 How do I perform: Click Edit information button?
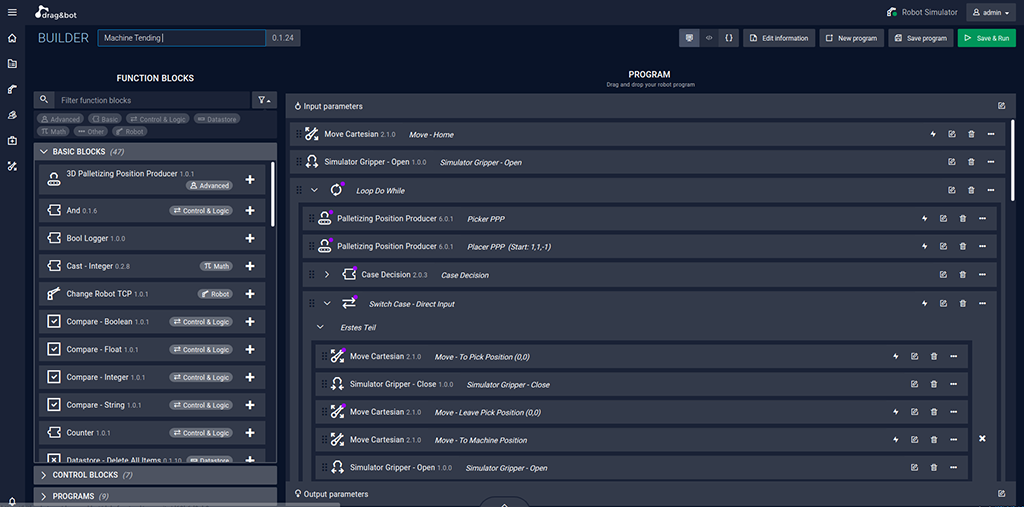point(779,38)
